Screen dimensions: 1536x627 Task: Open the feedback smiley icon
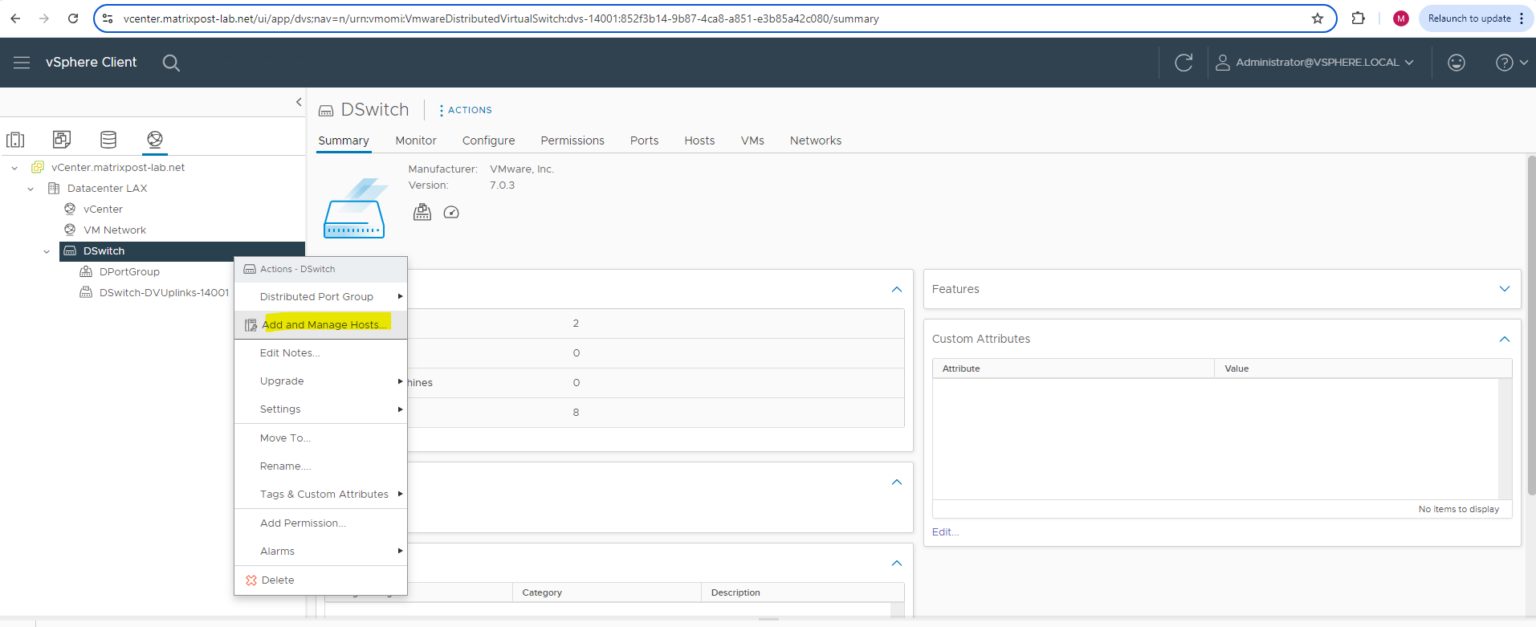pos(1456,62)
